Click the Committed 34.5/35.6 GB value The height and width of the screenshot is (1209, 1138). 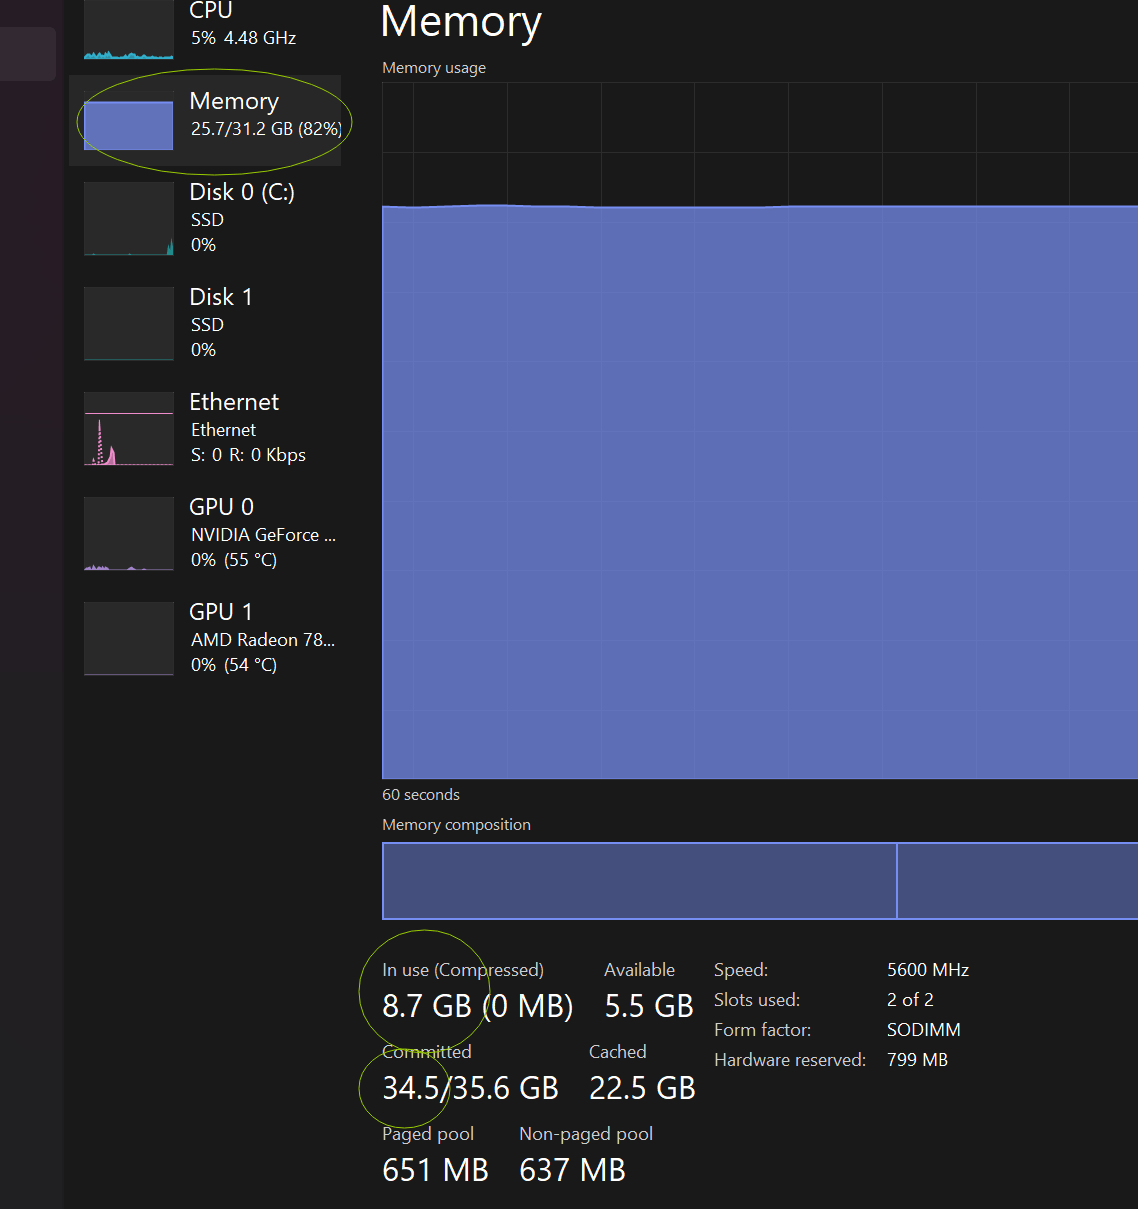(470, 1088)
